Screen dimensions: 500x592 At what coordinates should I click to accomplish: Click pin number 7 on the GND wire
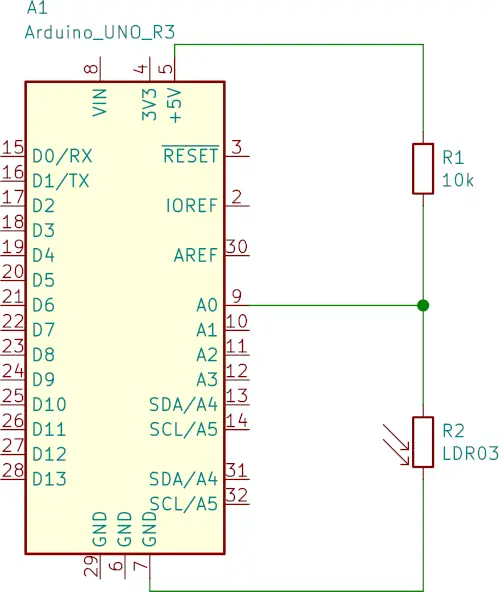141,566
